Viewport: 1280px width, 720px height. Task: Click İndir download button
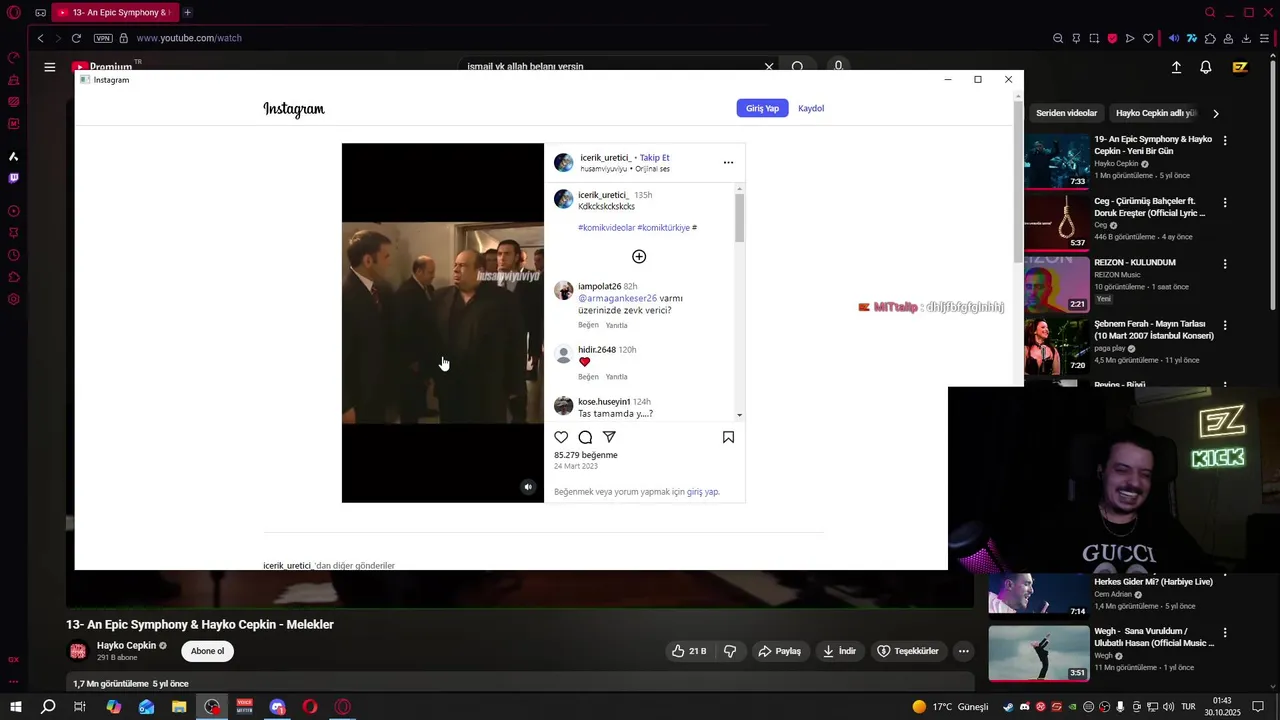tap(840, 651)
